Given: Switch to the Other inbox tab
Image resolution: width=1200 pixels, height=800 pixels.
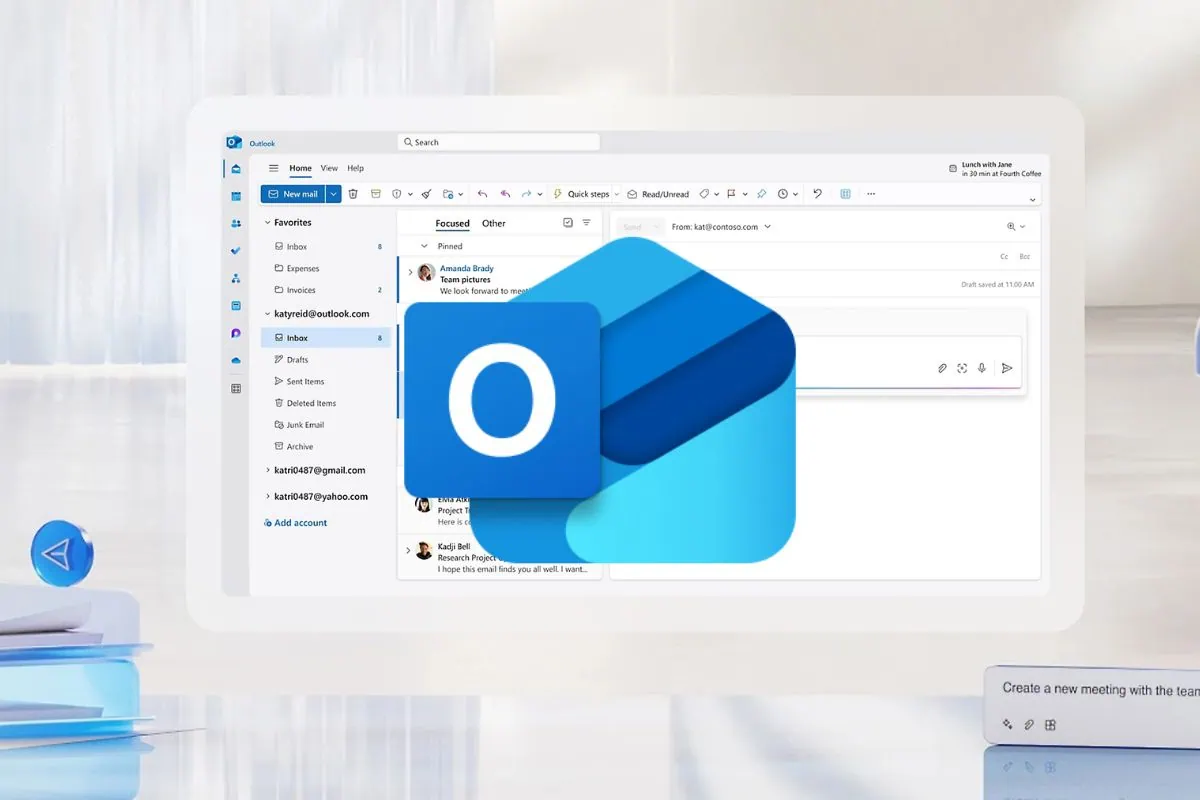Looking at the screenshot, I should coord(494,223).
